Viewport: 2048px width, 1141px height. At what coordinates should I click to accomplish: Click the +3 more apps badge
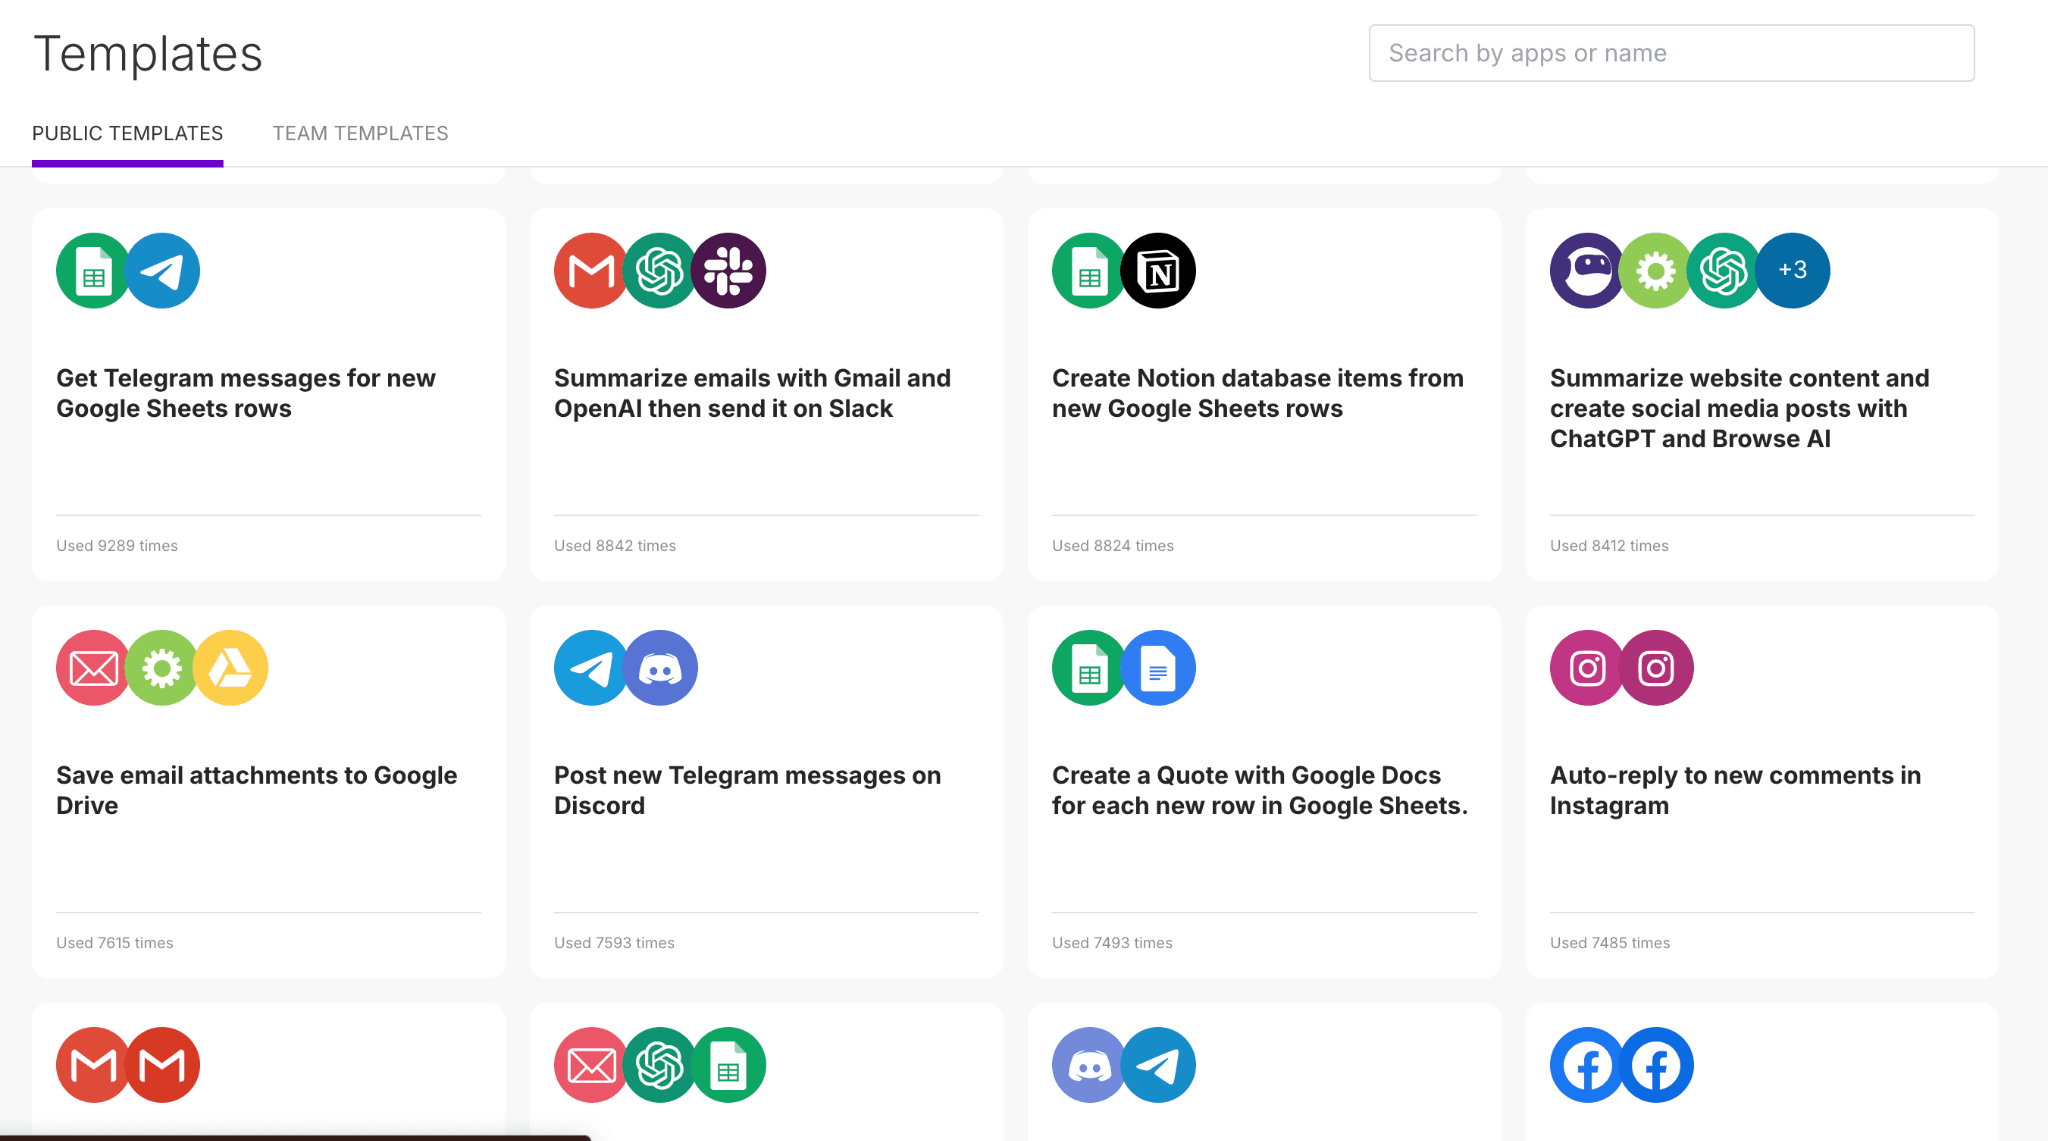[x=1793, y=271]
